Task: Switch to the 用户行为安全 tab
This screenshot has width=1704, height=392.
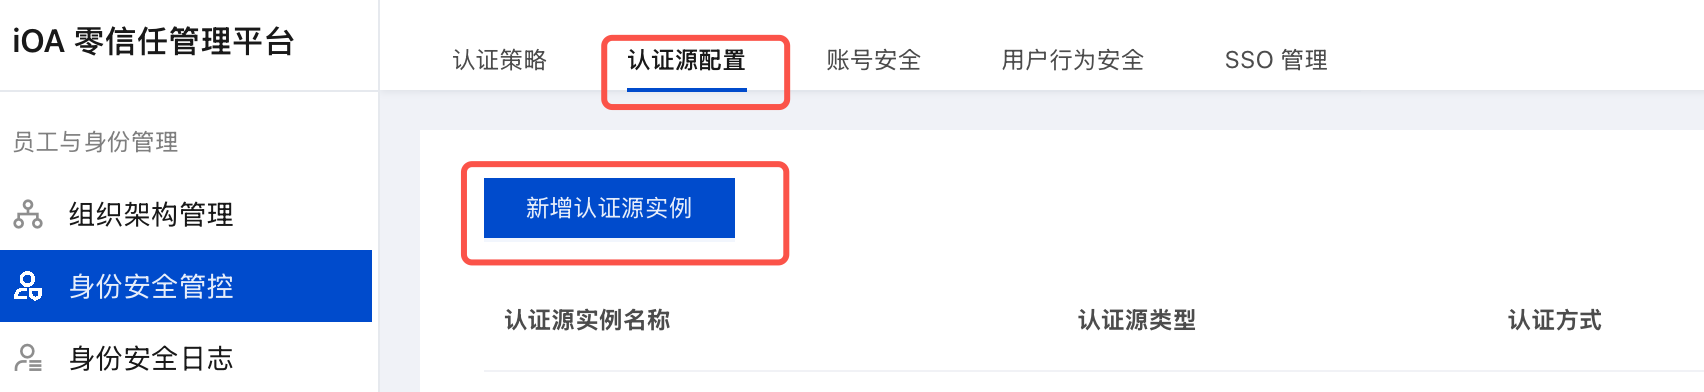Action: point(1072,60)
